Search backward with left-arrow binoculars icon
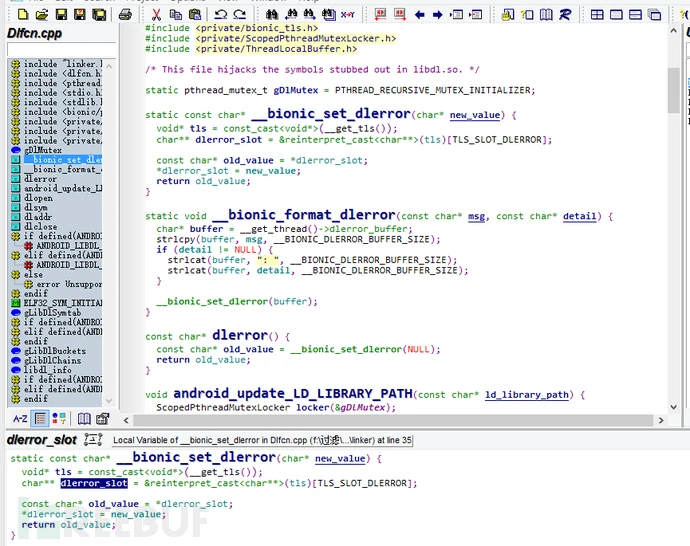 coord(291,15)
